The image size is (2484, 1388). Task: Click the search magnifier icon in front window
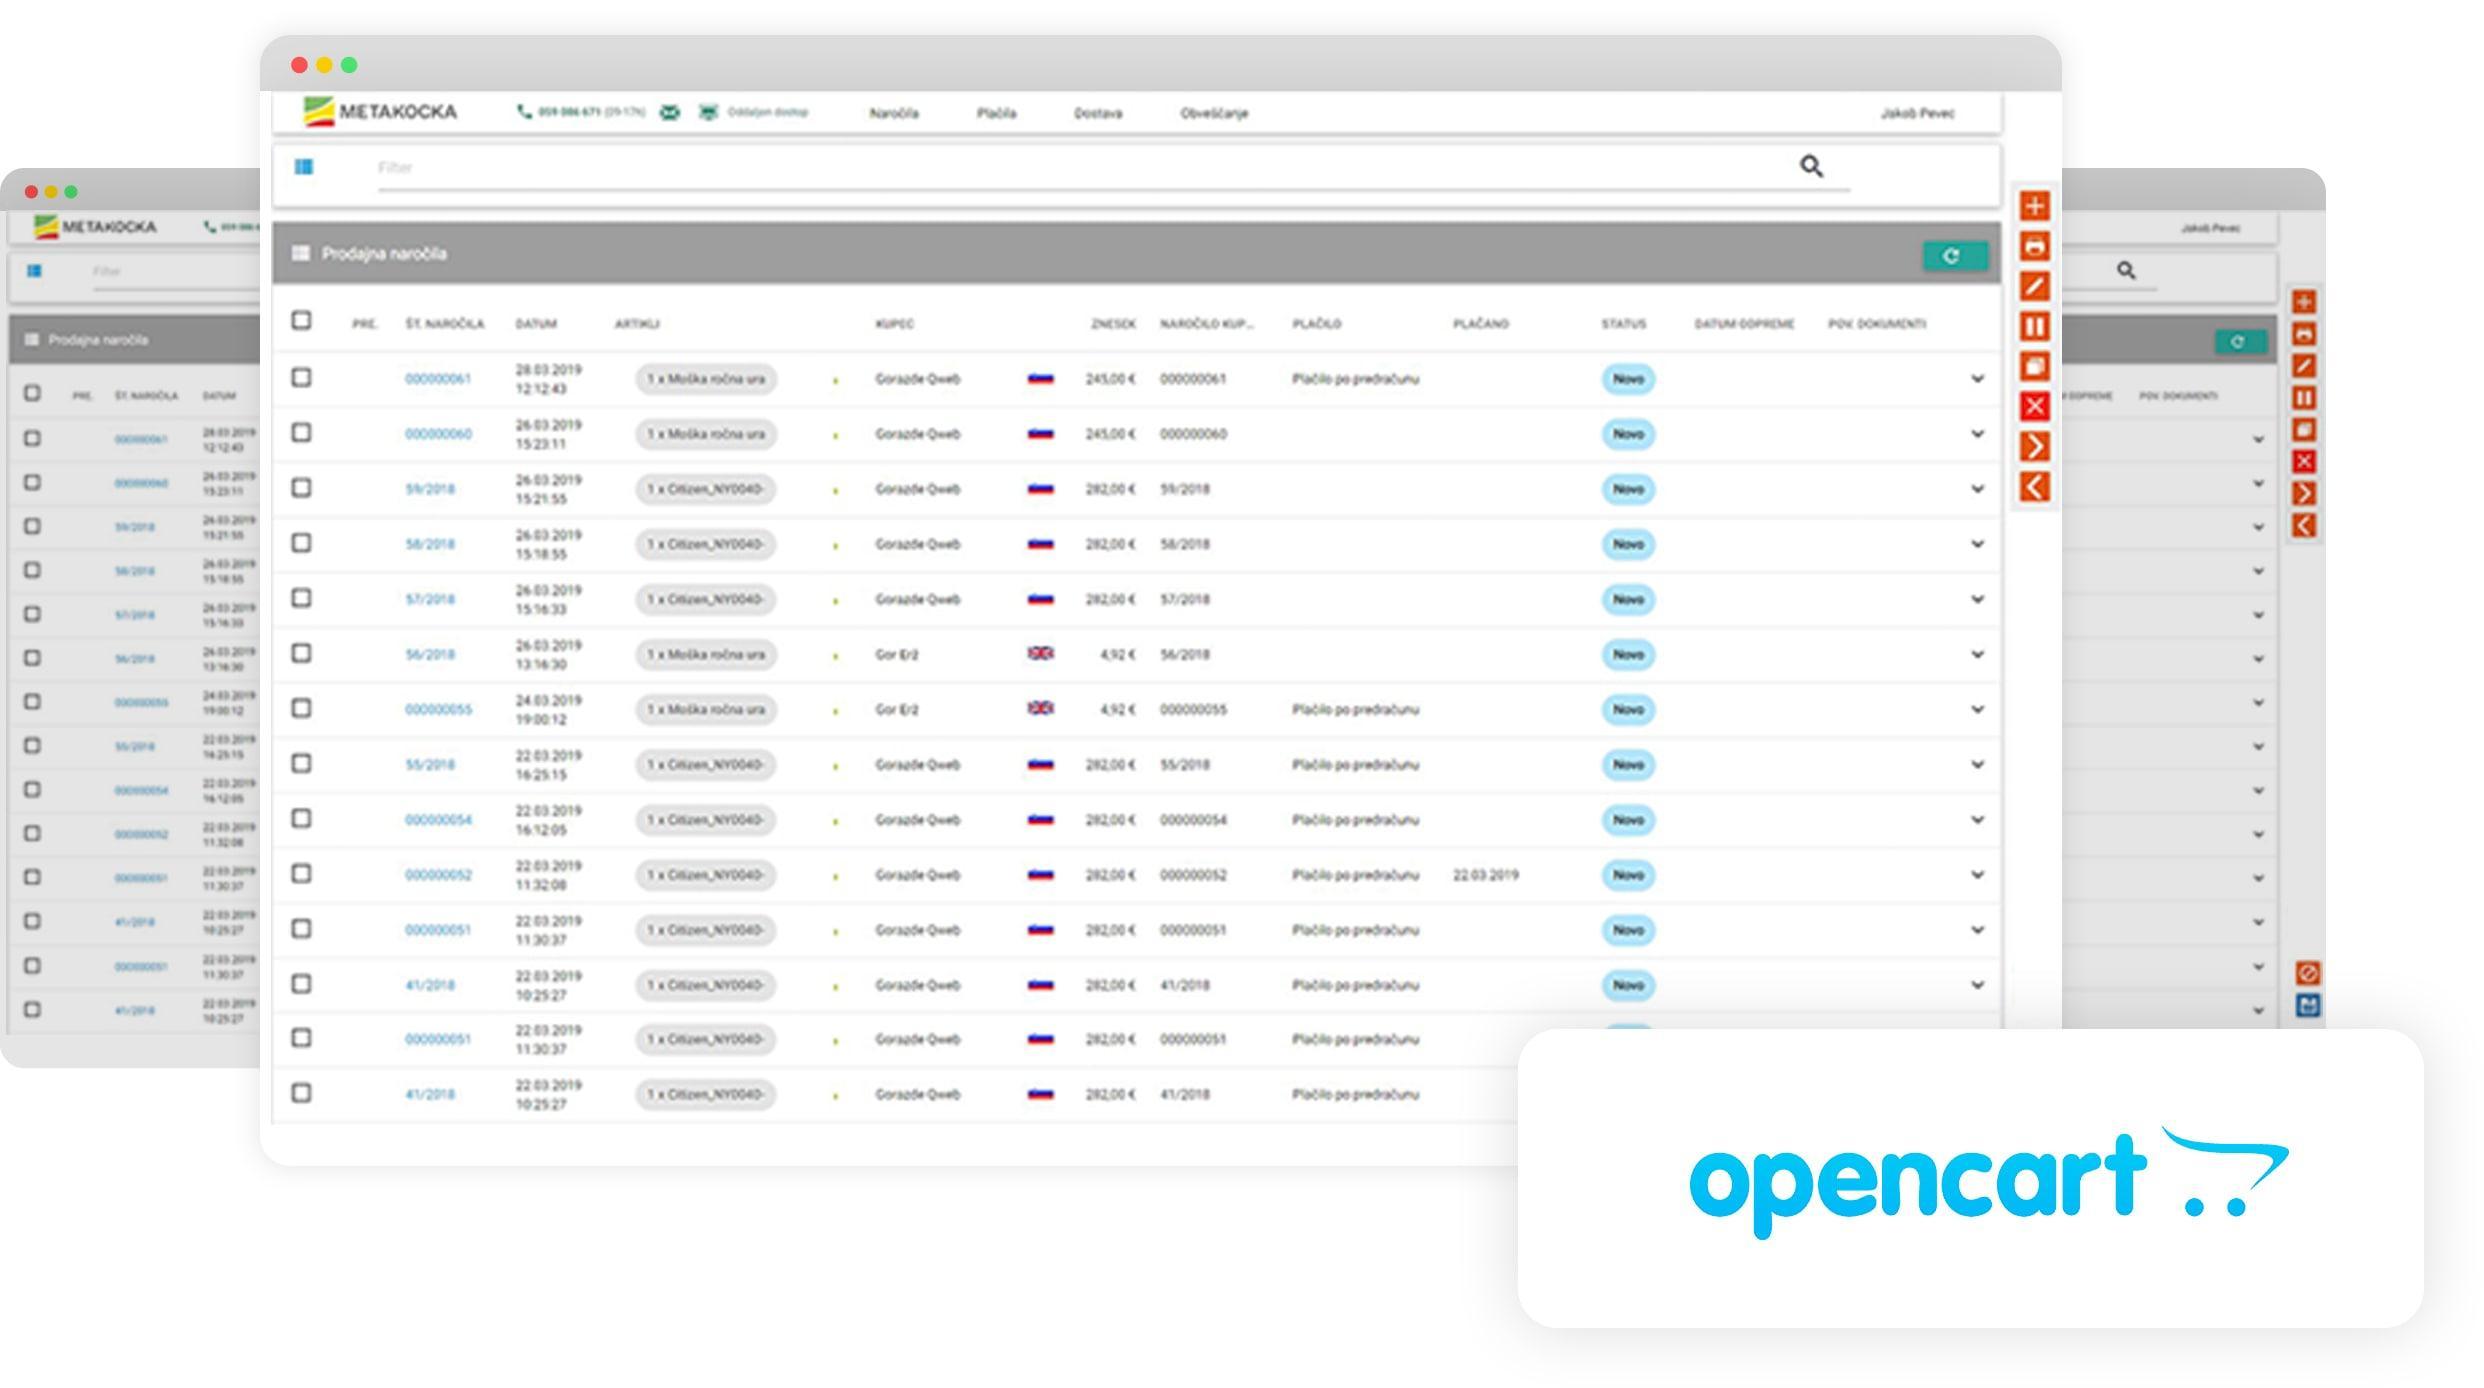pyautogui.click(x=1811, y=166)
